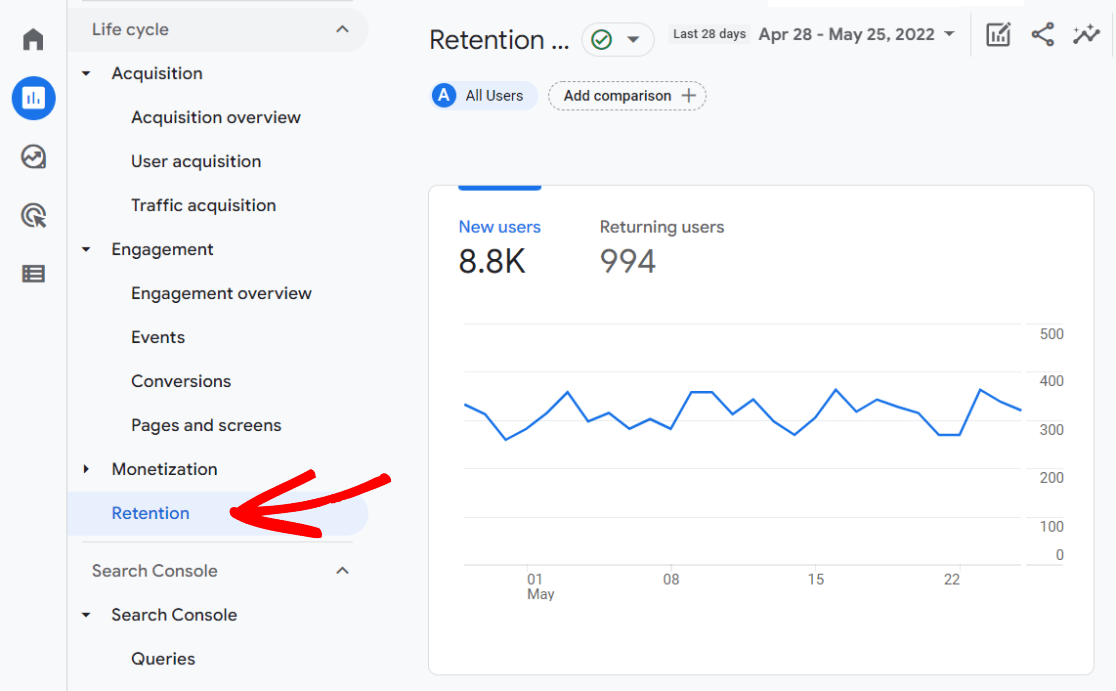
Task: Click the Realtime gauge icon in sidebar
Action: click(x=33, y=157)
